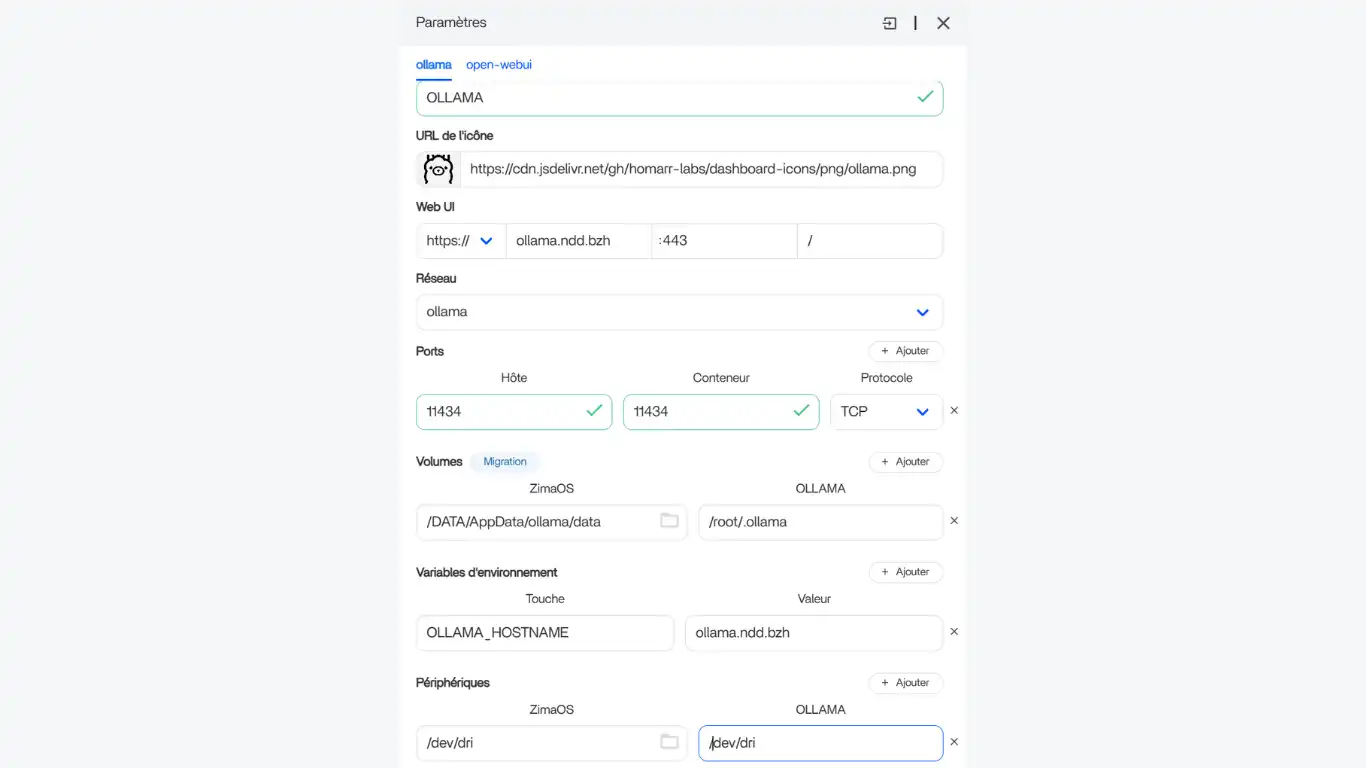Edit the Conteneur port 11434 field
The image size is (1366, 768).
click(721, 412)
